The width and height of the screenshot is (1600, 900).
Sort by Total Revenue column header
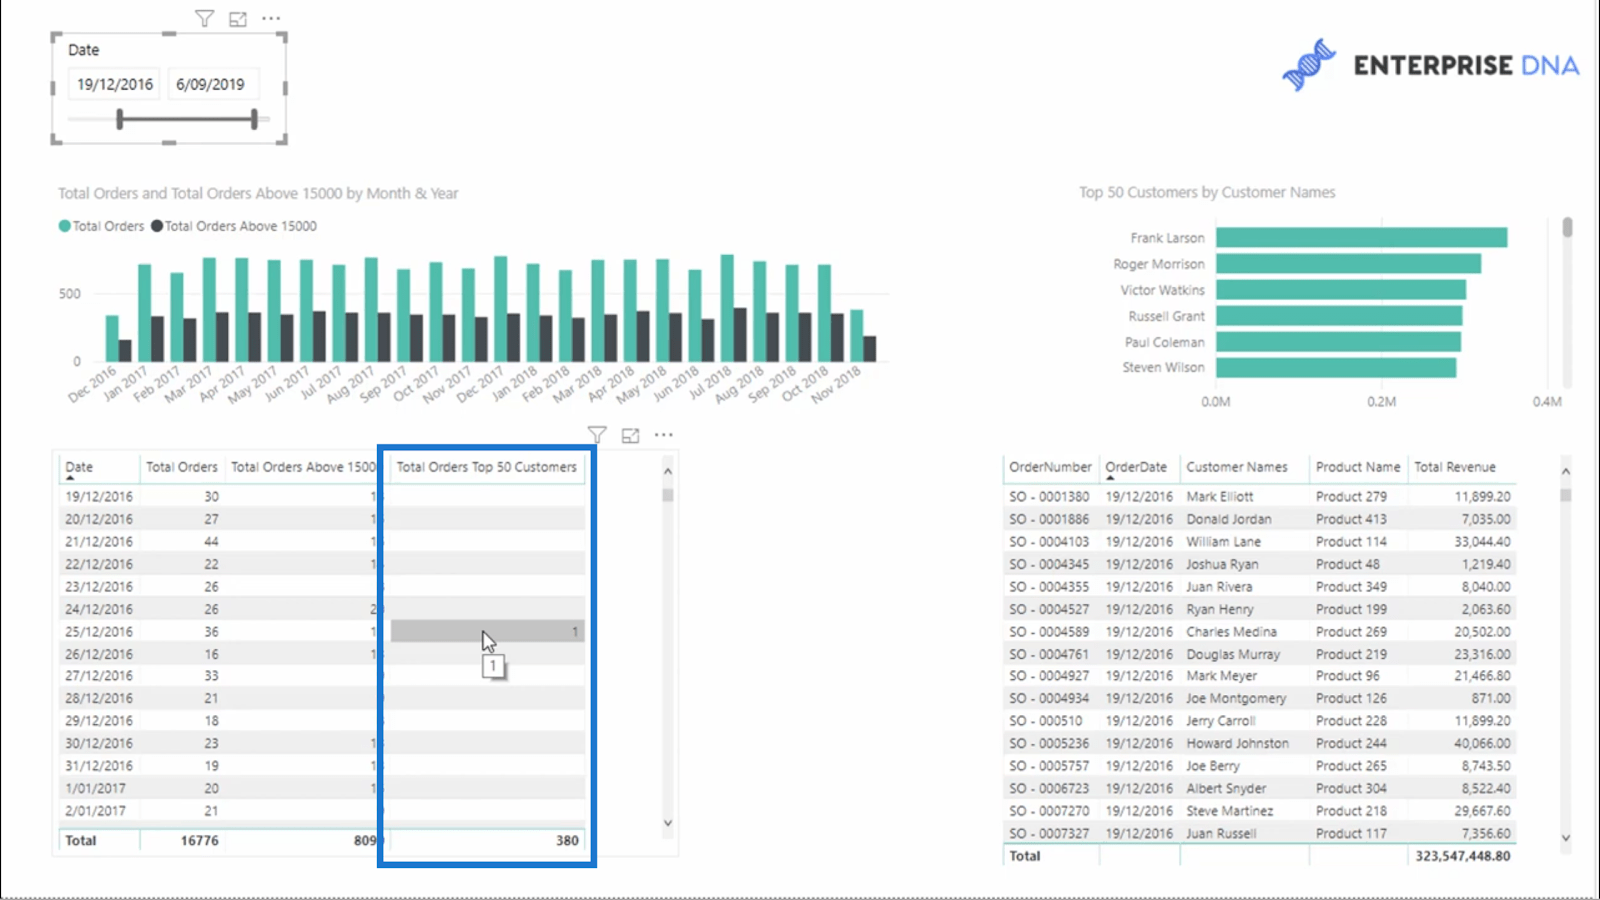(x=1455, y=467)
